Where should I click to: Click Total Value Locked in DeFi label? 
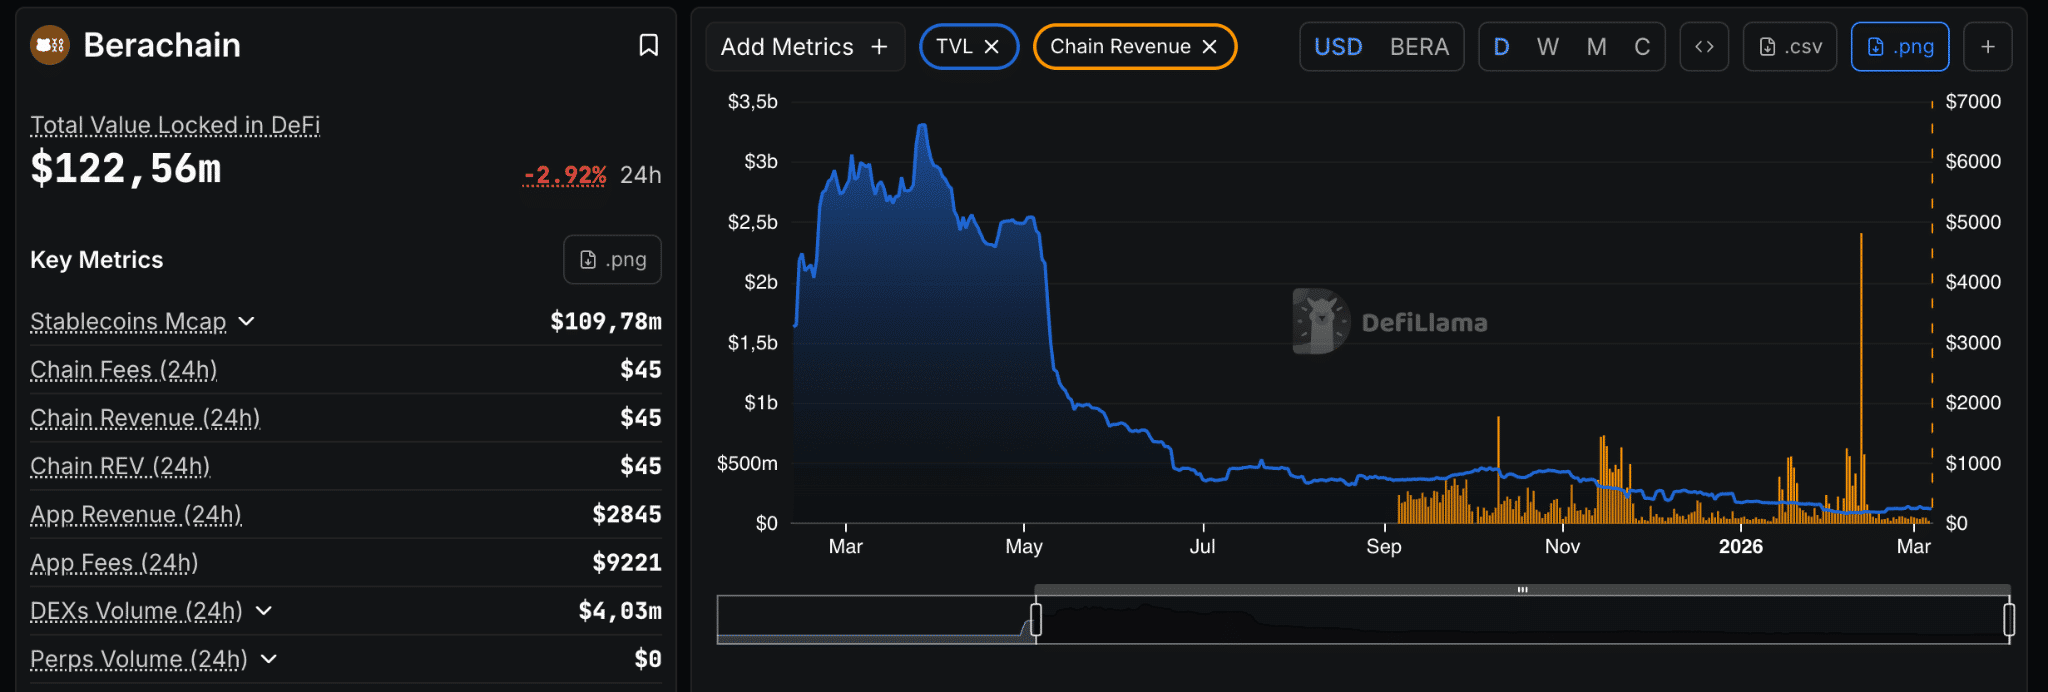(175, 125)
